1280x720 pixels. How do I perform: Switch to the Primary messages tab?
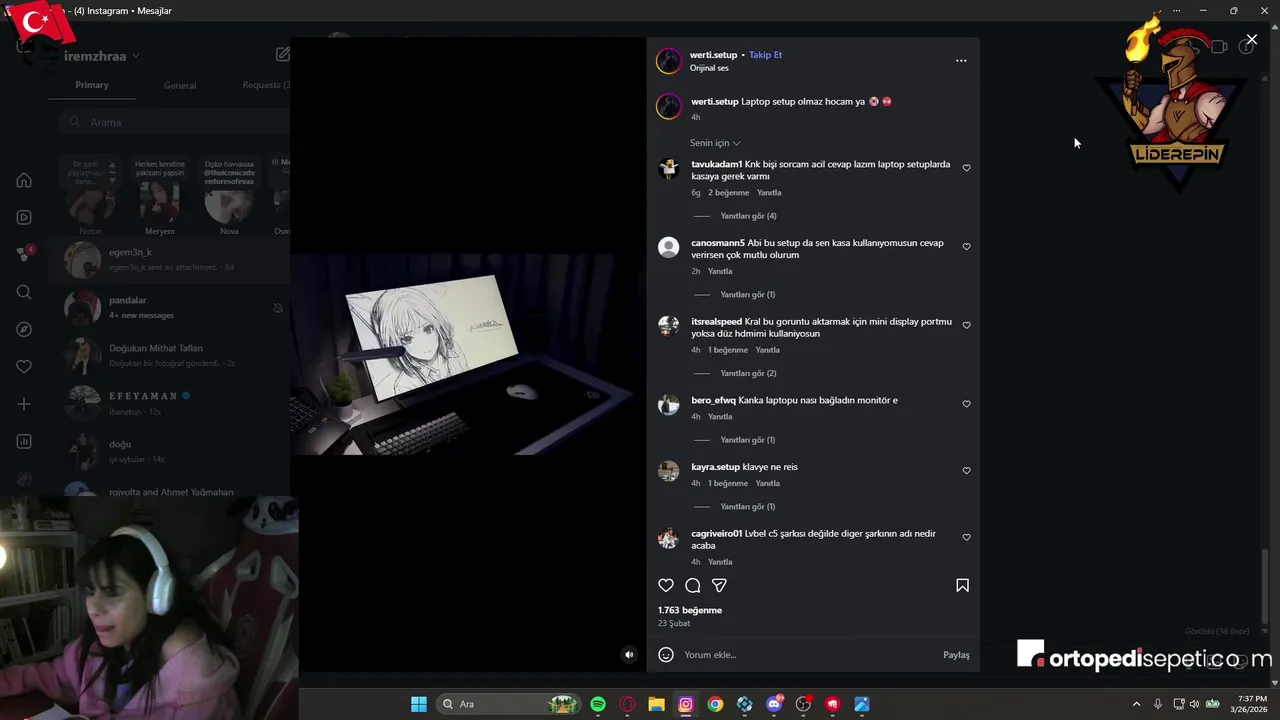tap(92, 85)
